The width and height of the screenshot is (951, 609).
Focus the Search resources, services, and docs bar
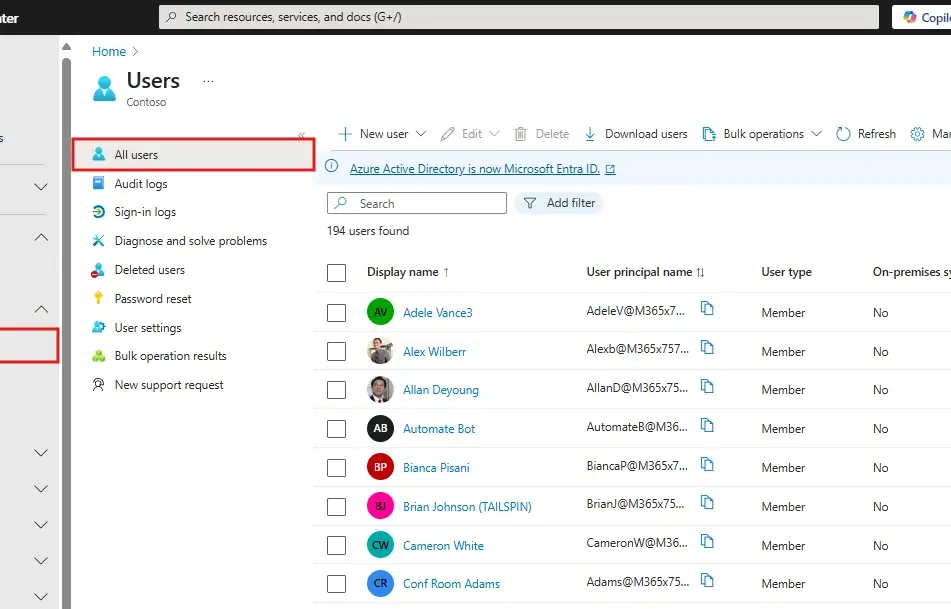519,17
